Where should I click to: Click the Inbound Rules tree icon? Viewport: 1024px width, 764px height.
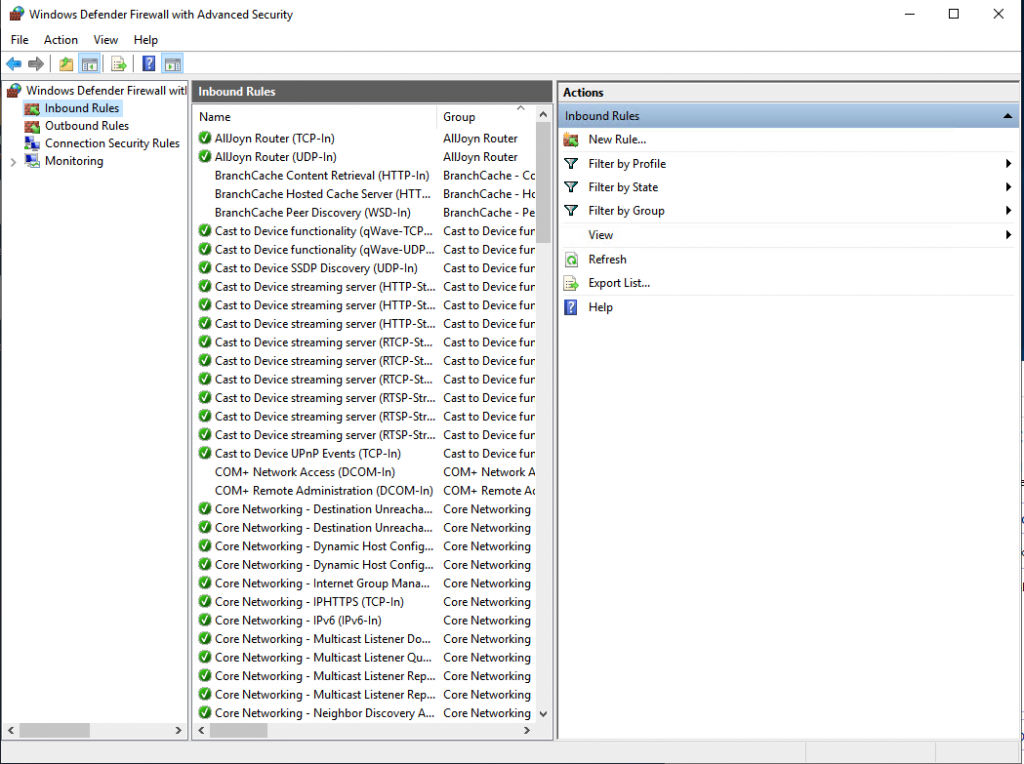(x=32, y=108)
